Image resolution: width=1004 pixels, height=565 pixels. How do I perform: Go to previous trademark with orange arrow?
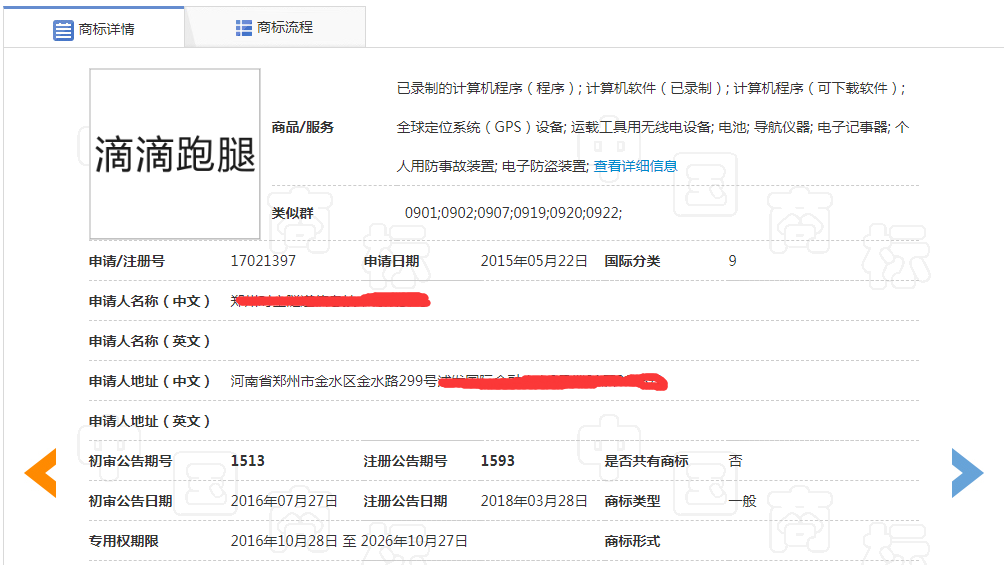40,473
